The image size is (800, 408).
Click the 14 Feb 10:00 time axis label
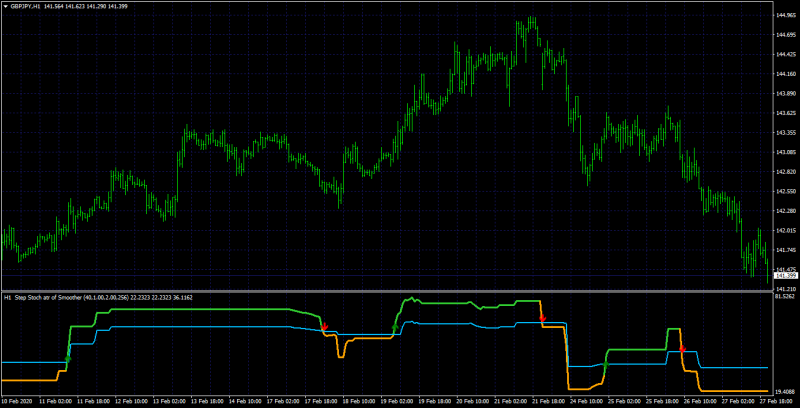(246, 402)
